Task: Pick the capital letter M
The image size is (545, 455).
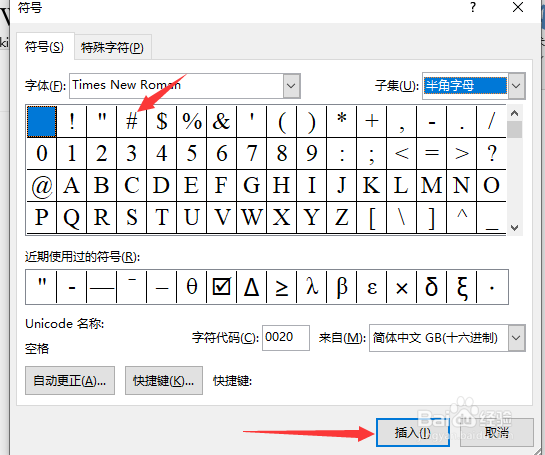Action: [432, 186]
